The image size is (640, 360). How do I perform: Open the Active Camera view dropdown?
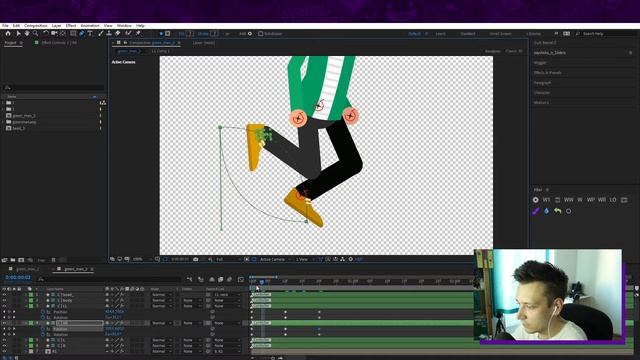[275, 259]
